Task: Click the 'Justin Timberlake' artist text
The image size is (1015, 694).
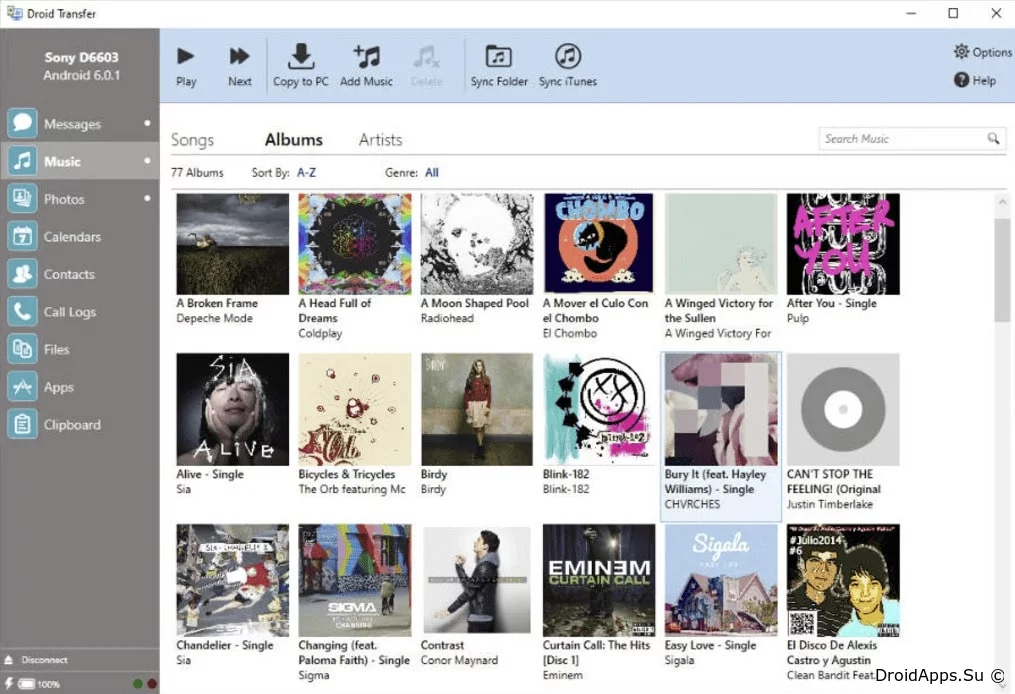Action: [x=830, y=504]
